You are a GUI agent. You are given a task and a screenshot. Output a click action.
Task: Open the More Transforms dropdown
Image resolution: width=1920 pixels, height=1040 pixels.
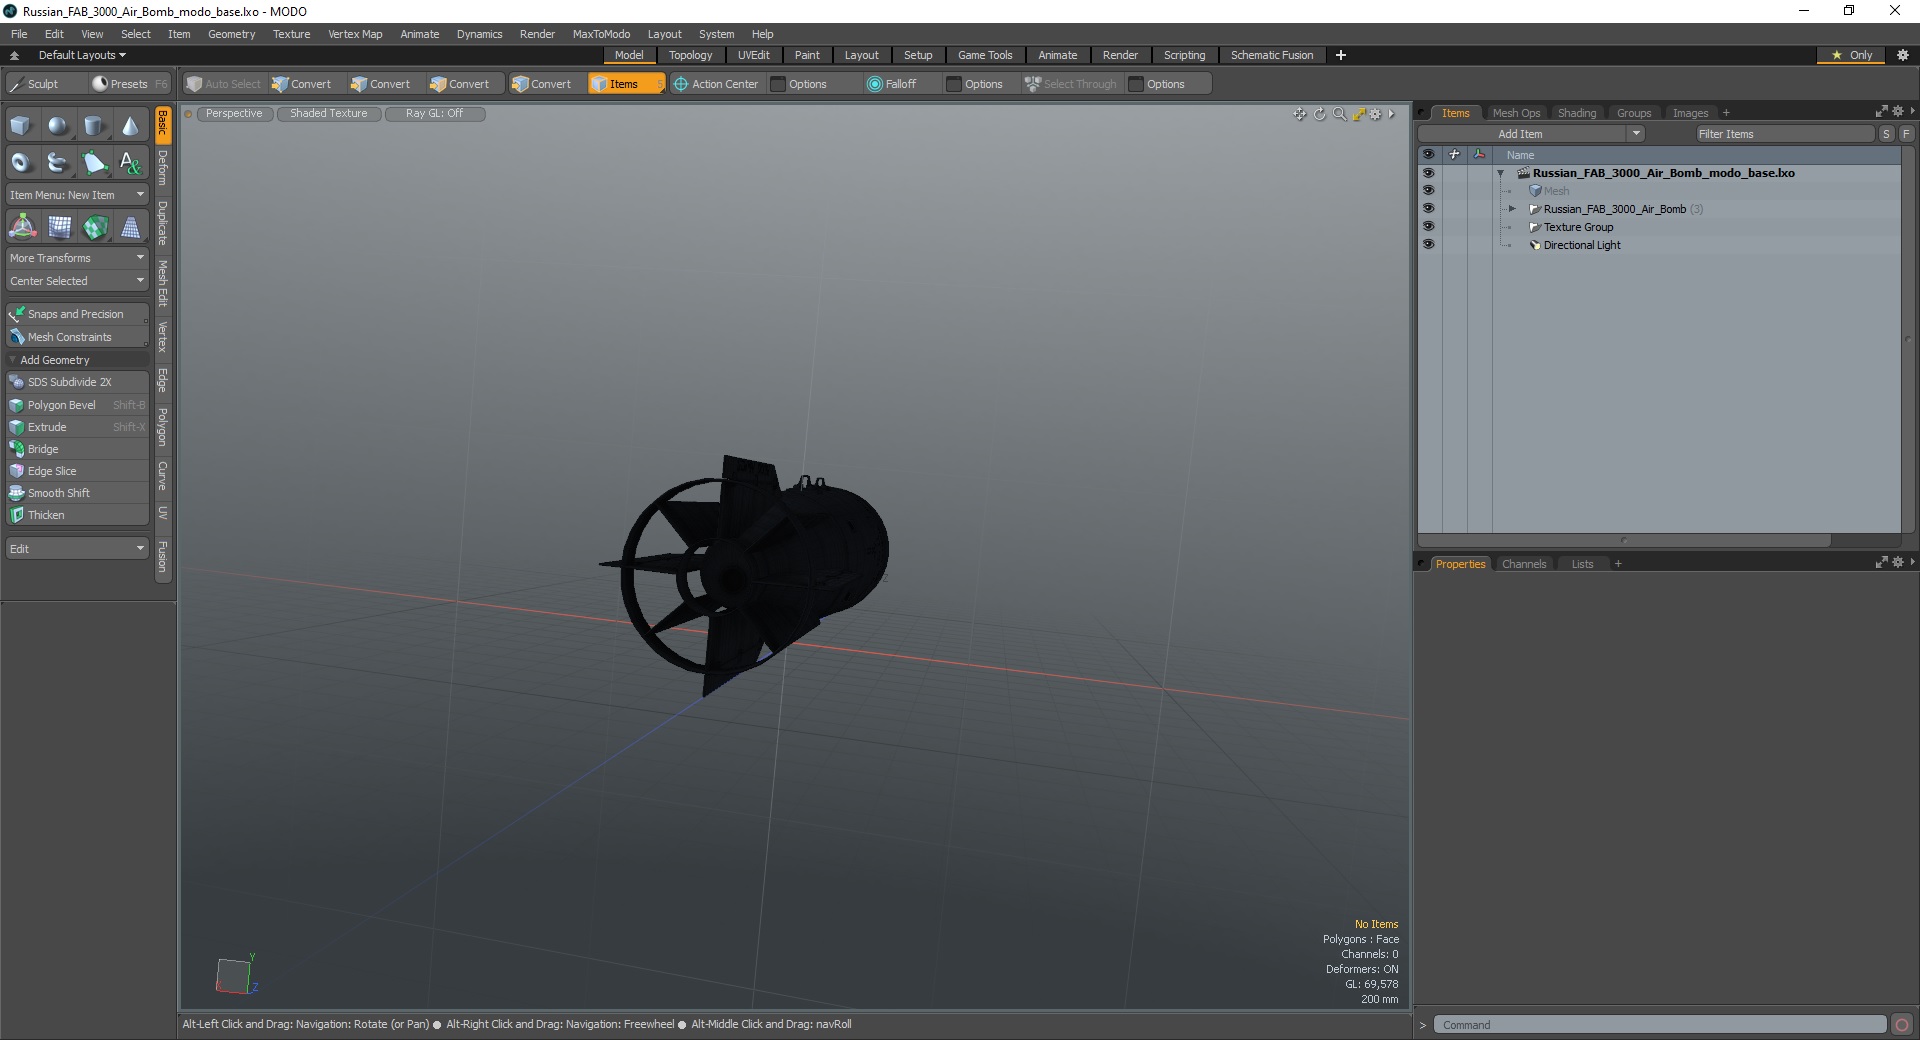coord(77,258)
